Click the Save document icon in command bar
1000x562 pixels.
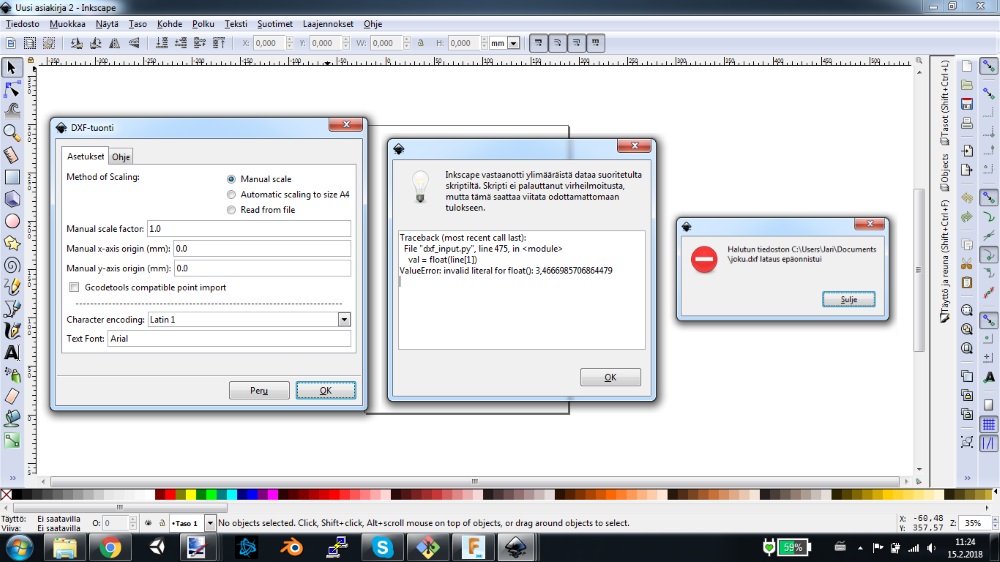[x=967, y=104]
